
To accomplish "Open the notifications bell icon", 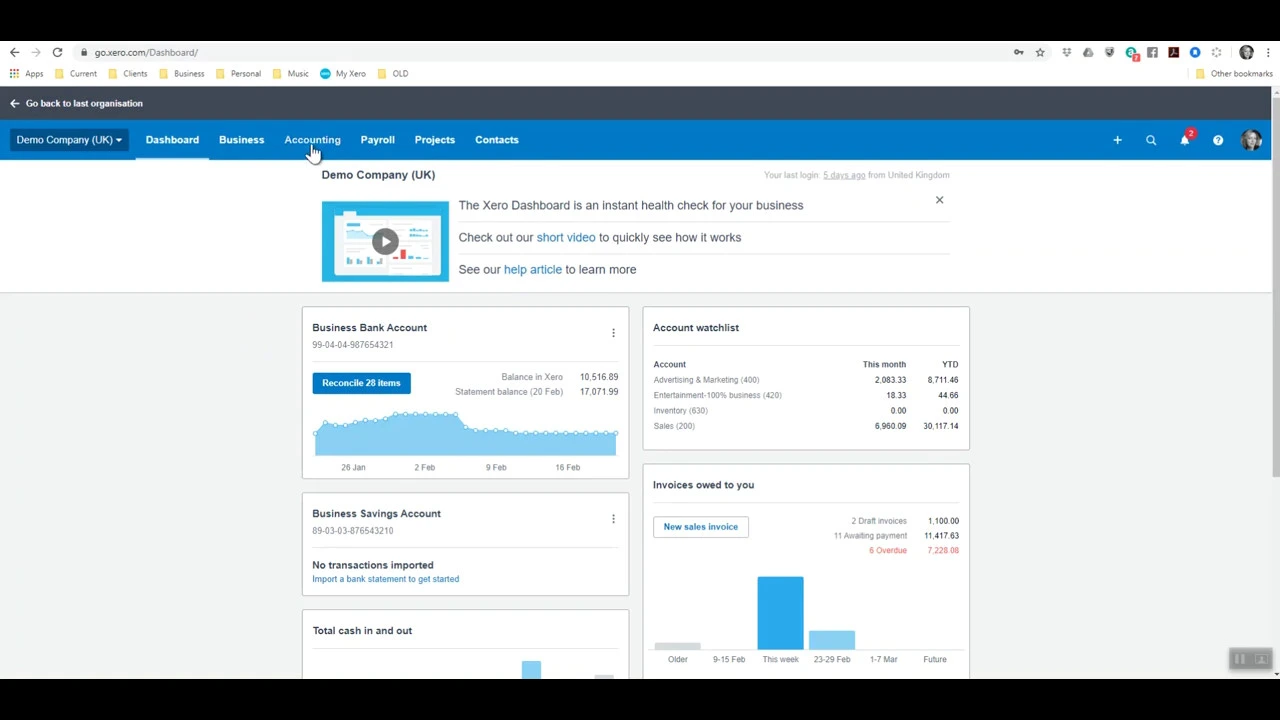I will click(x=1185, y=140).
